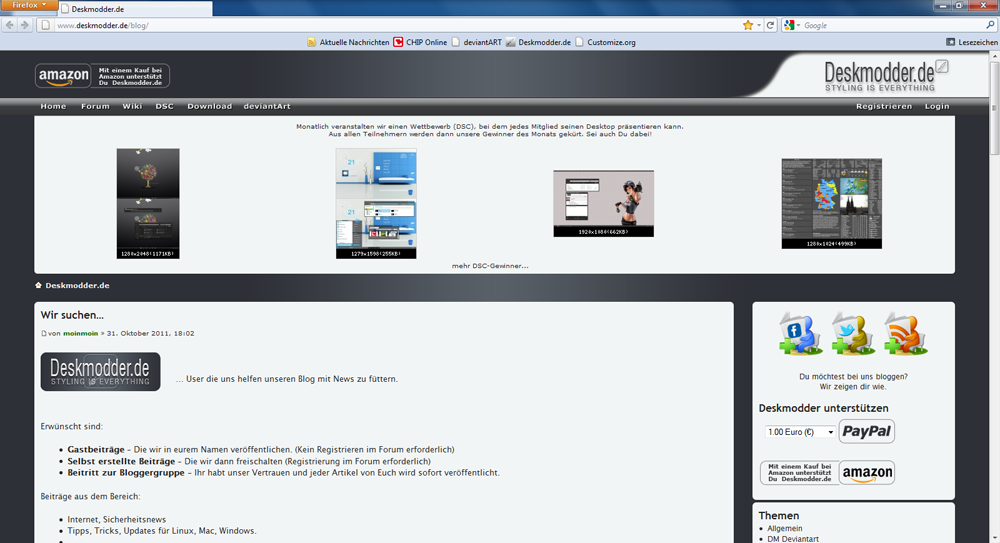1000x543 pixels.
Task: Click the Deskmodder.de logo in the header
Action: tap(885, 77)
